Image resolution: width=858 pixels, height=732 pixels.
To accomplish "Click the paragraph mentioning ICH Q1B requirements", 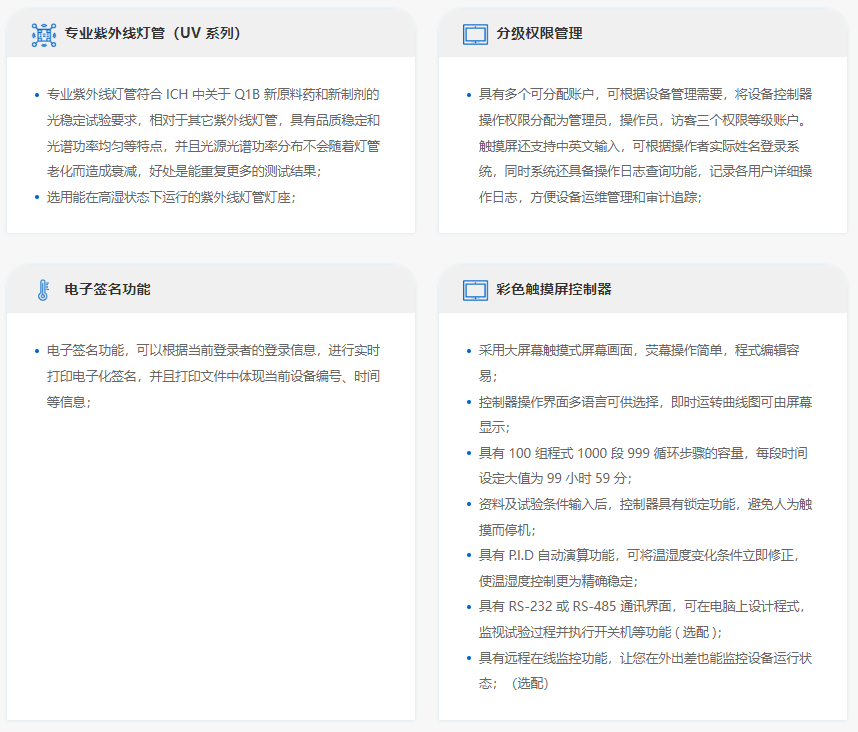I will [x=212, y=133].
